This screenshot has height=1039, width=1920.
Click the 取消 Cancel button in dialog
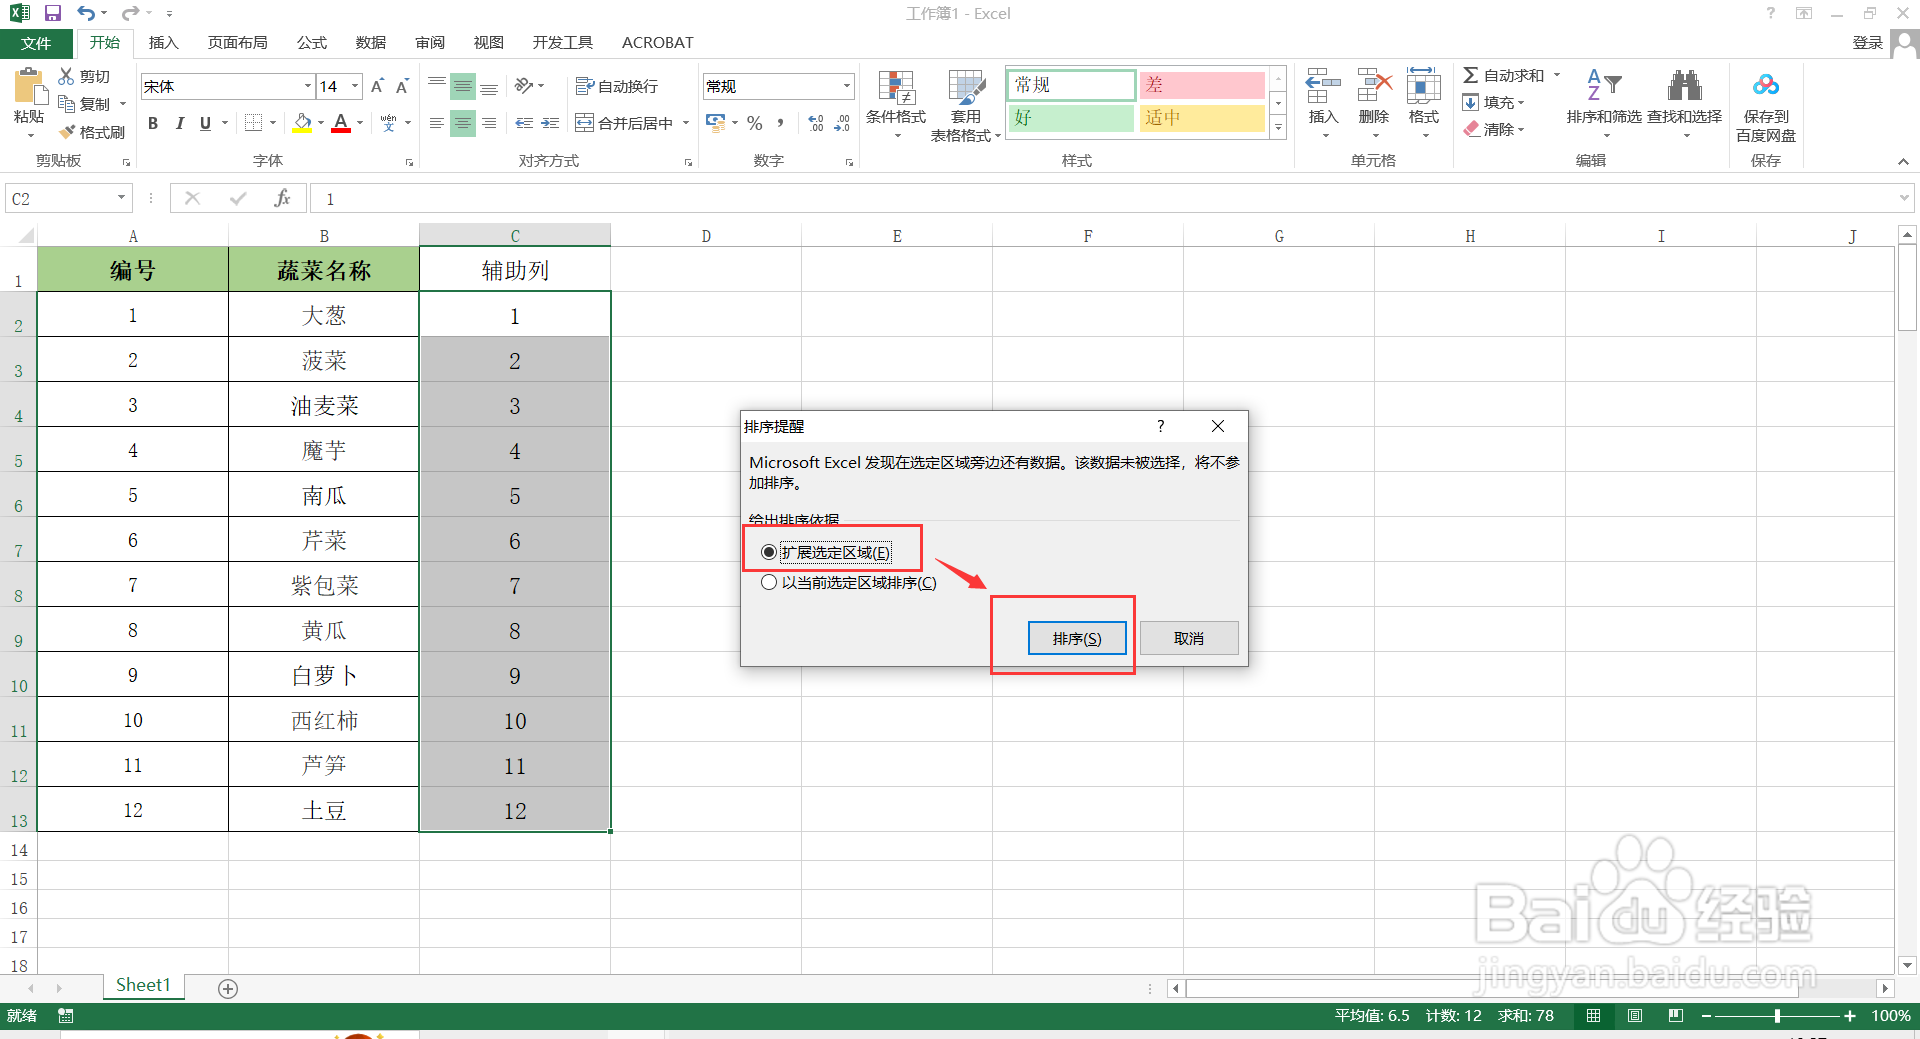tap(1189, 638)
